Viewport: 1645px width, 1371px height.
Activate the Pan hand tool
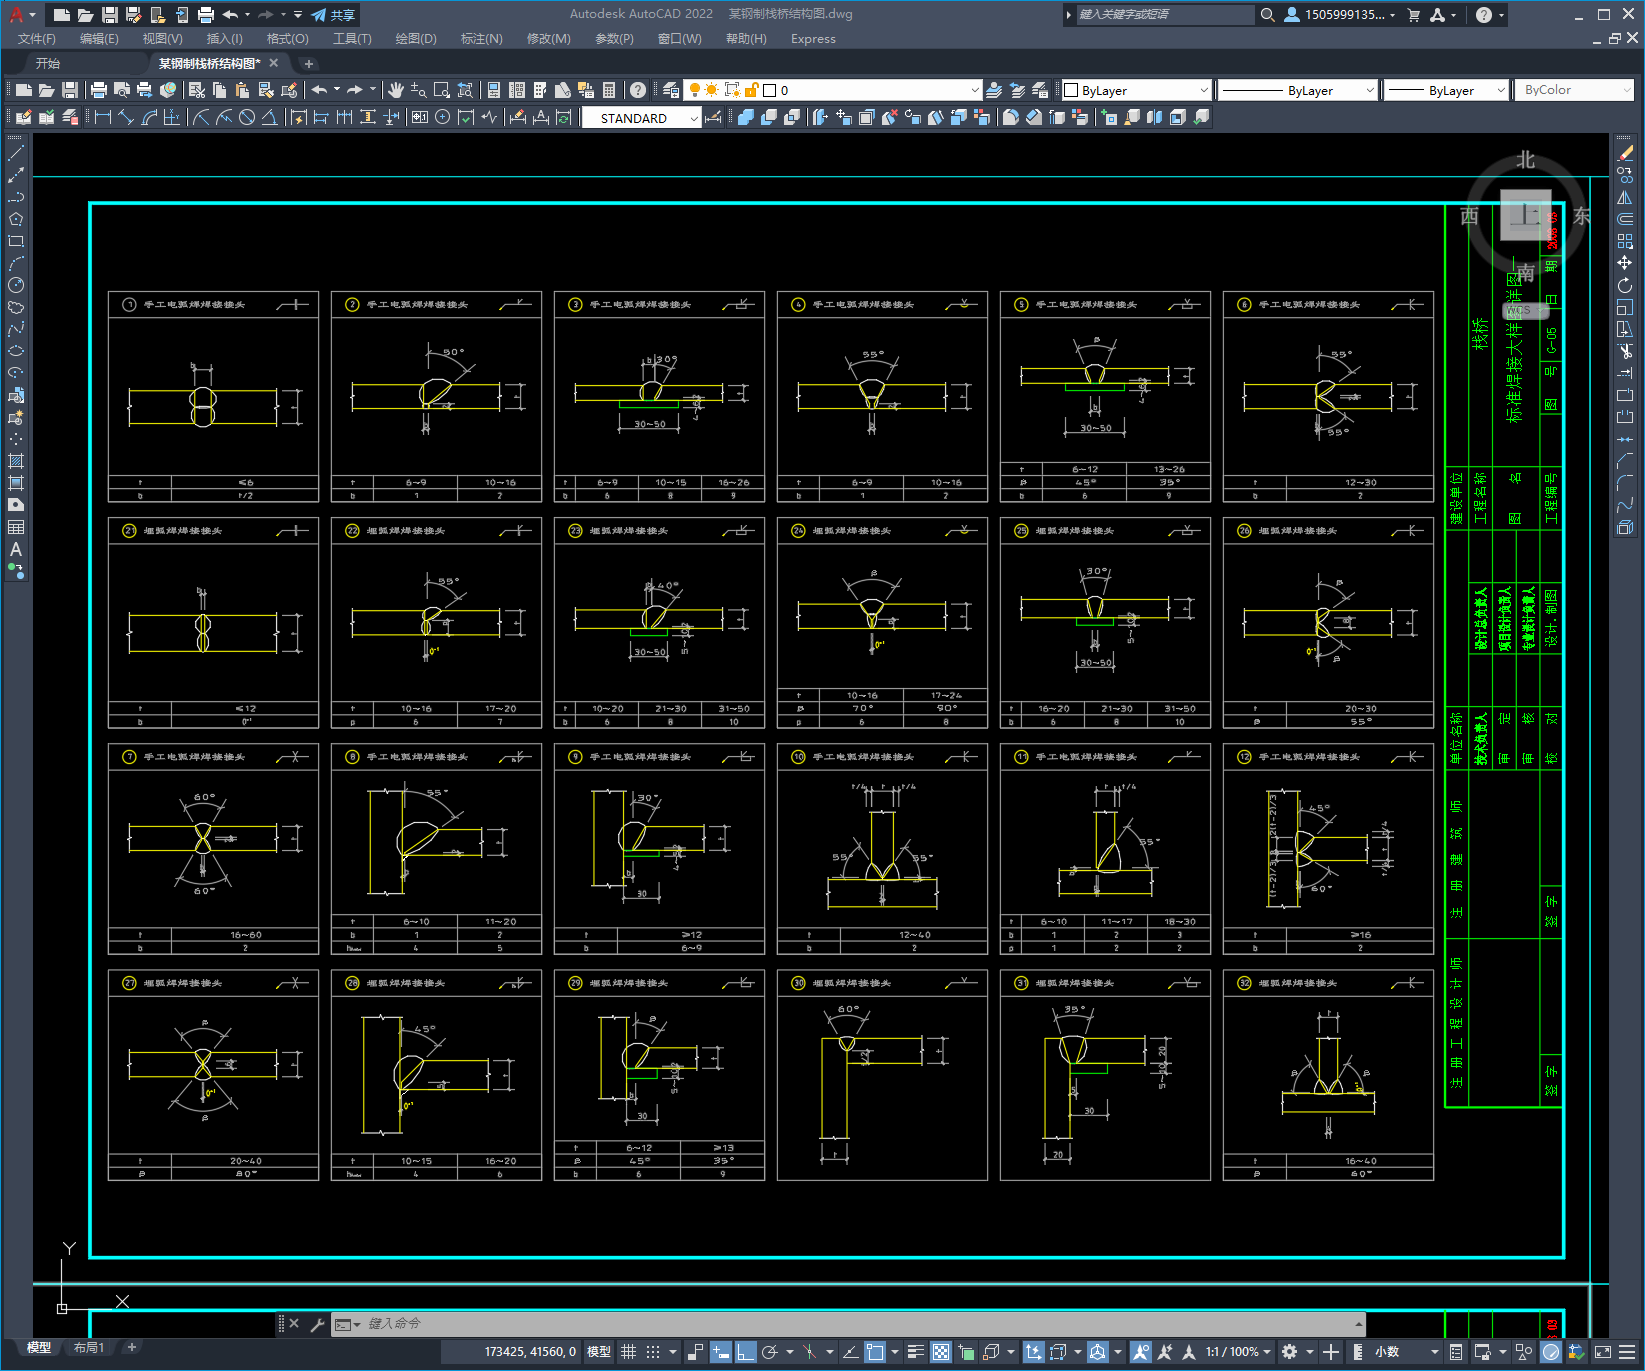tap(396, 90)
